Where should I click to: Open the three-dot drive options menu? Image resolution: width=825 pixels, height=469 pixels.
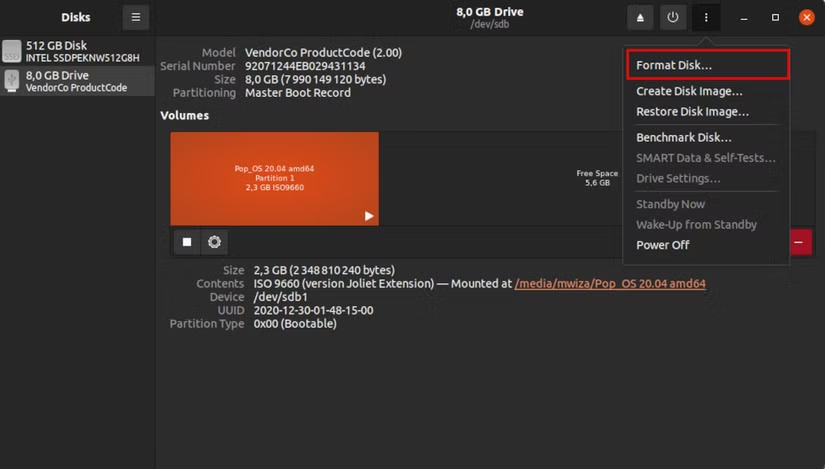click(x=706, y=17)
